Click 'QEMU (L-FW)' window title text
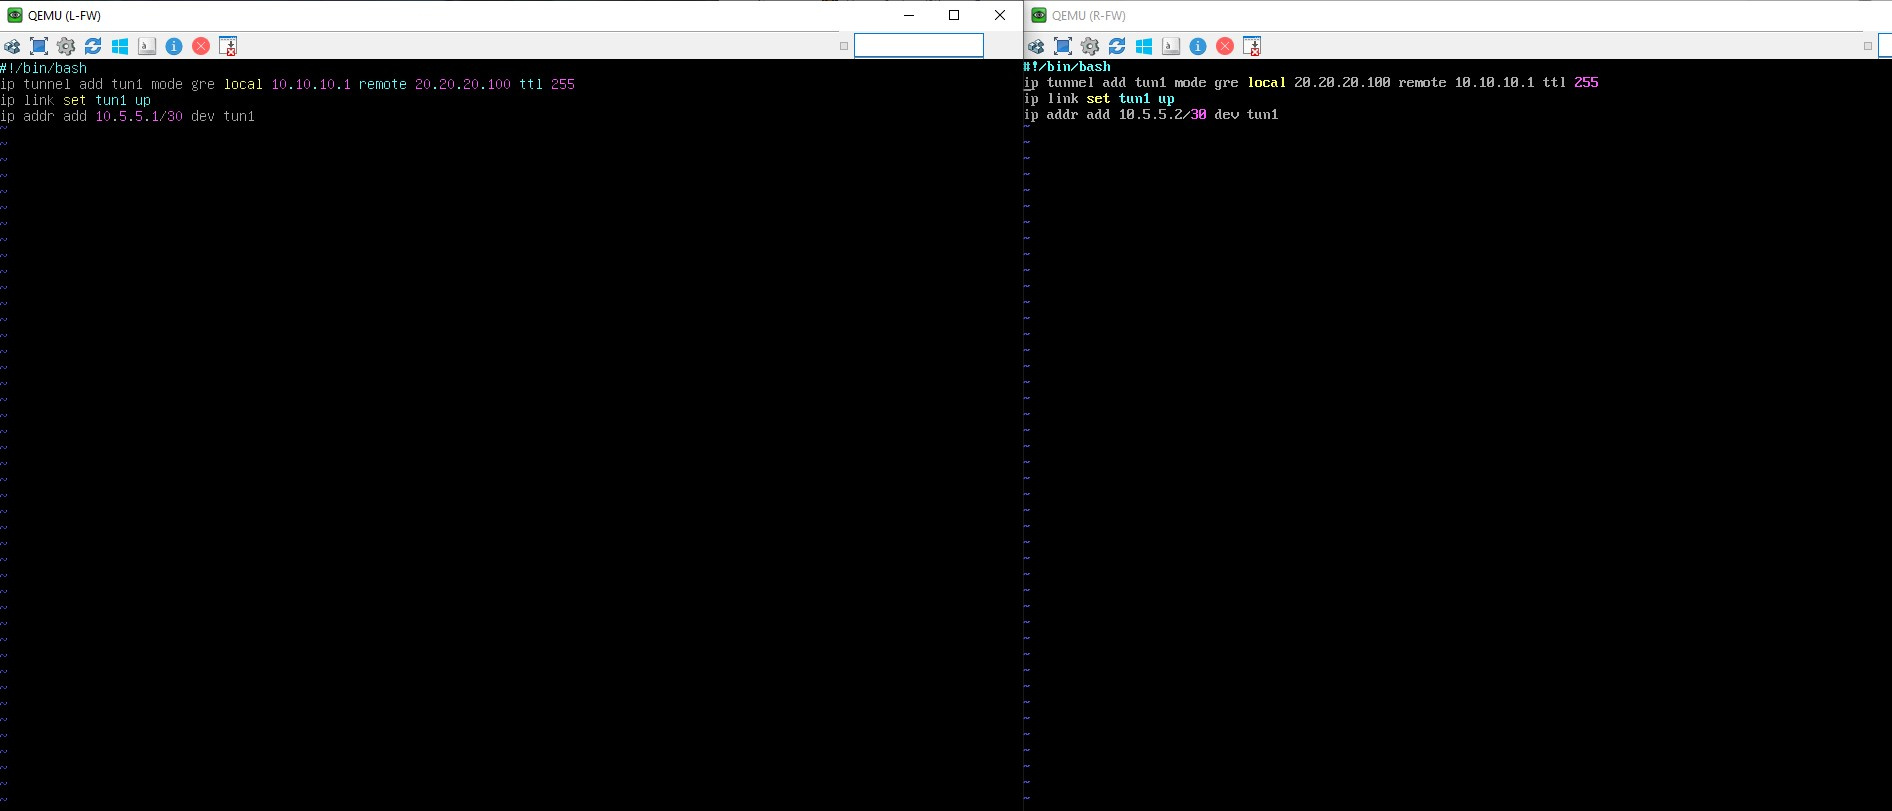The image size is (1892, 811). pos(64,16)
